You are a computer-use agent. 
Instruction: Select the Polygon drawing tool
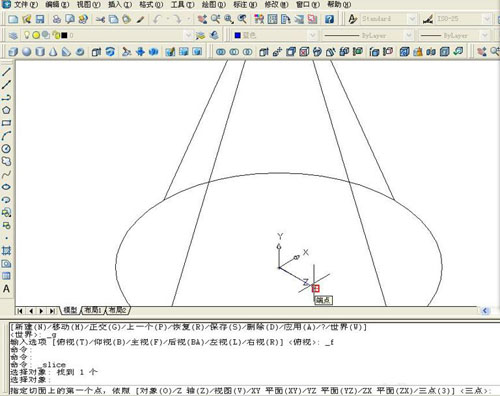pos(6,110)
